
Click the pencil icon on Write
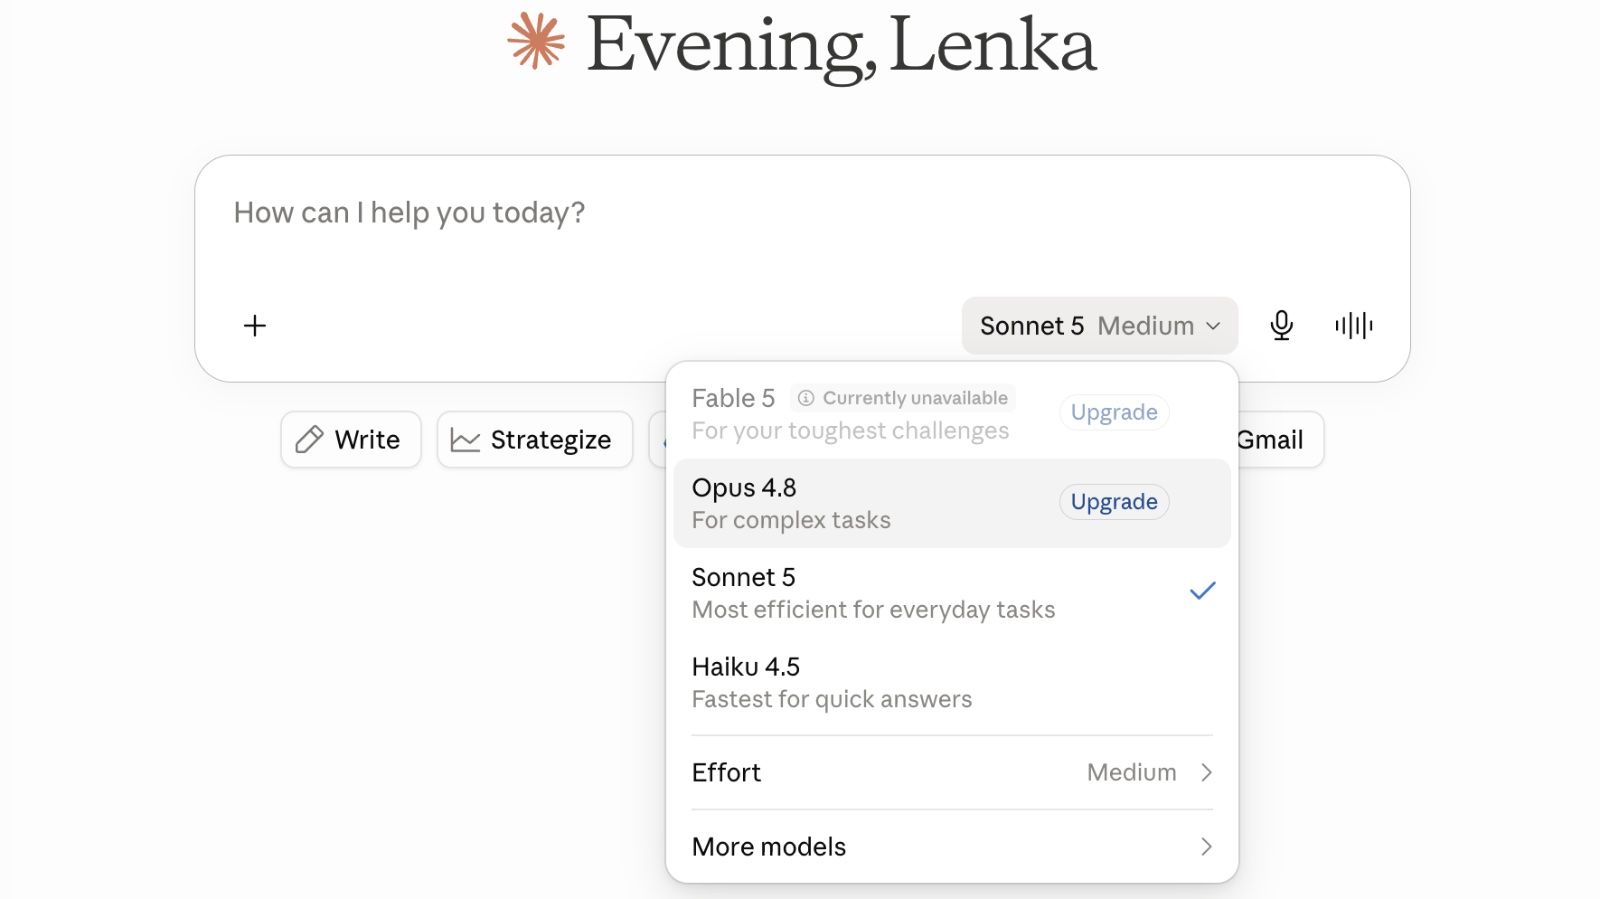(x=309, y=439)
